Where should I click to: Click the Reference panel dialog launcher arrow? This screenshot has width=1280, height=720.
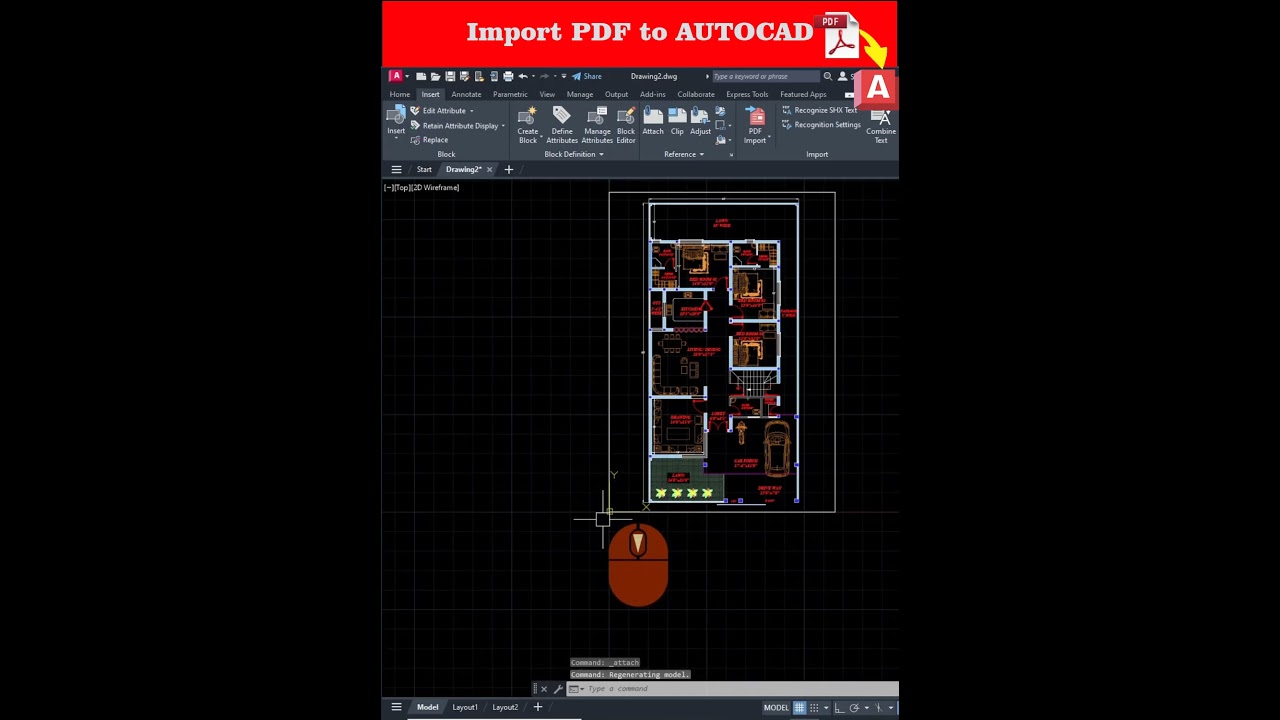click(x=731, y=155)
